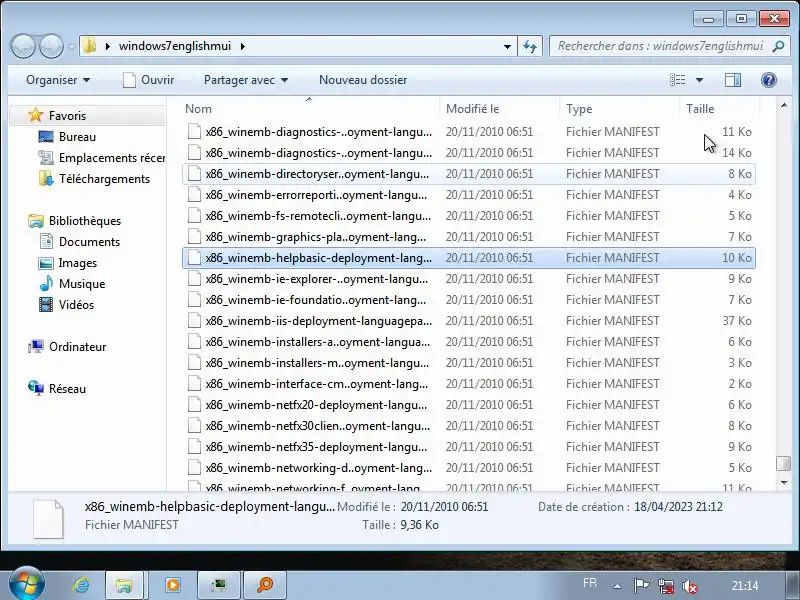Select x86_winemb-installers-a file
The height and width of the screenshot is (600, 800).
tap(468, 342)
